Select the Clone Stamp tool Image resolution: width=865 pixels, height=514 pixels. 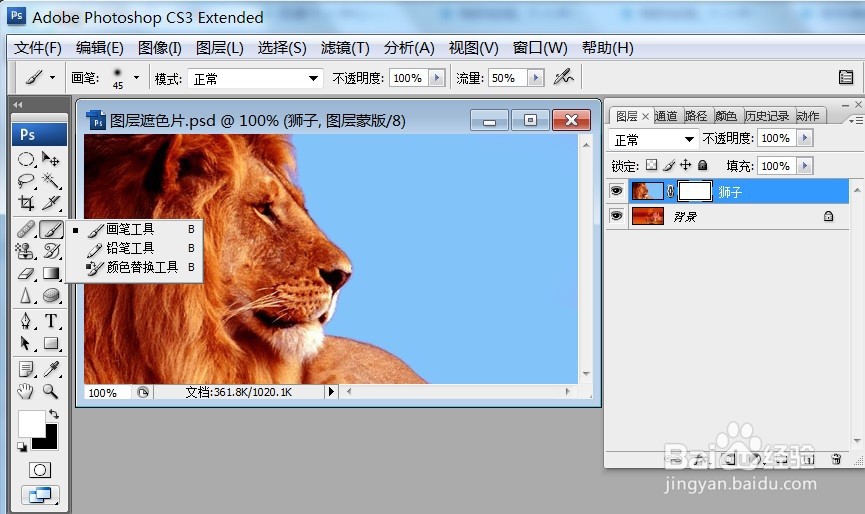(26, 251)
